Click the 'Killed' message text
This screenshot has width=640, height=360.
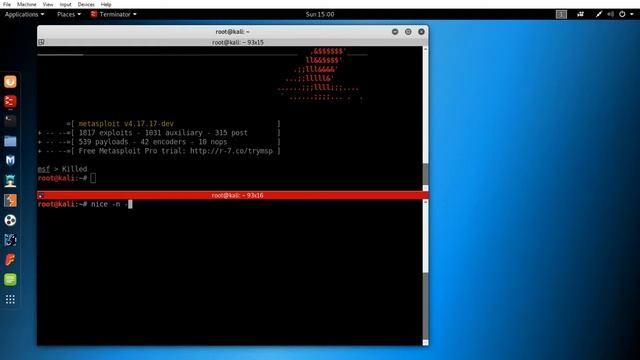74,169
